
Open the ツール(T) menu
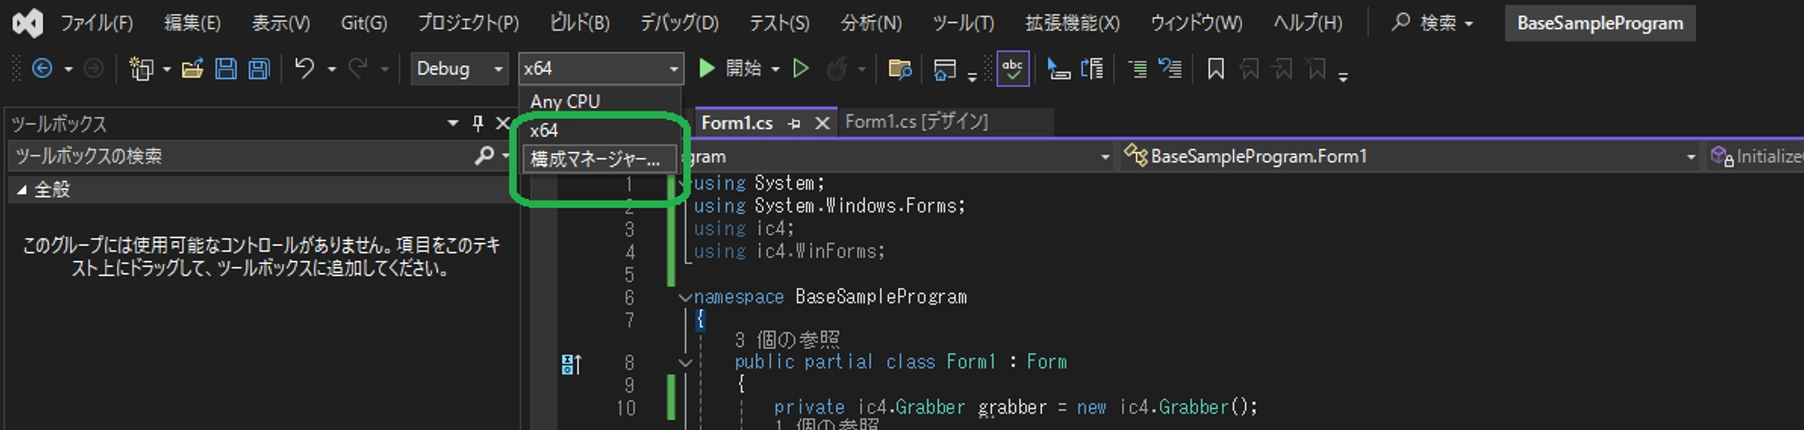963,22
